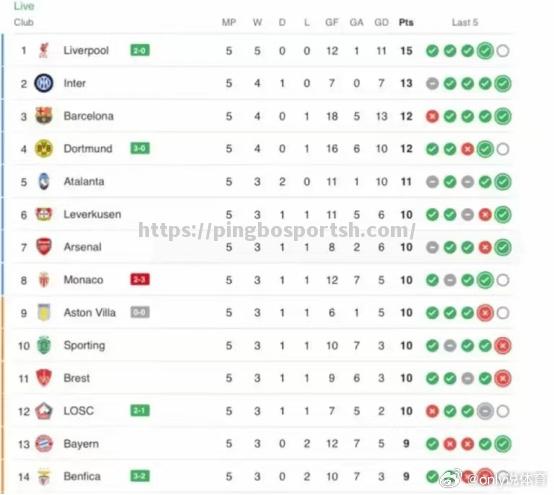
Task: Open Aston Villa's grey 0-0 score badge
Action: pyautogui.click(x=140, y=312)
